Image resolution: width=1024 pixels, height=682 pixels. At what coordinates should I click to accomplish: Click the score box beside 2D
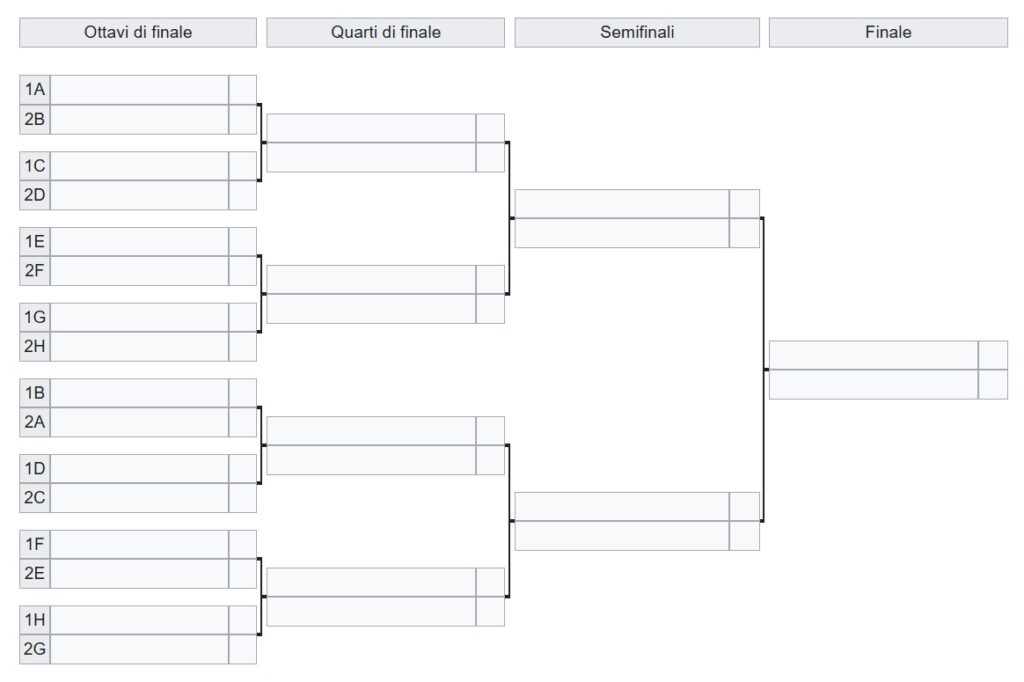(242, 195)
